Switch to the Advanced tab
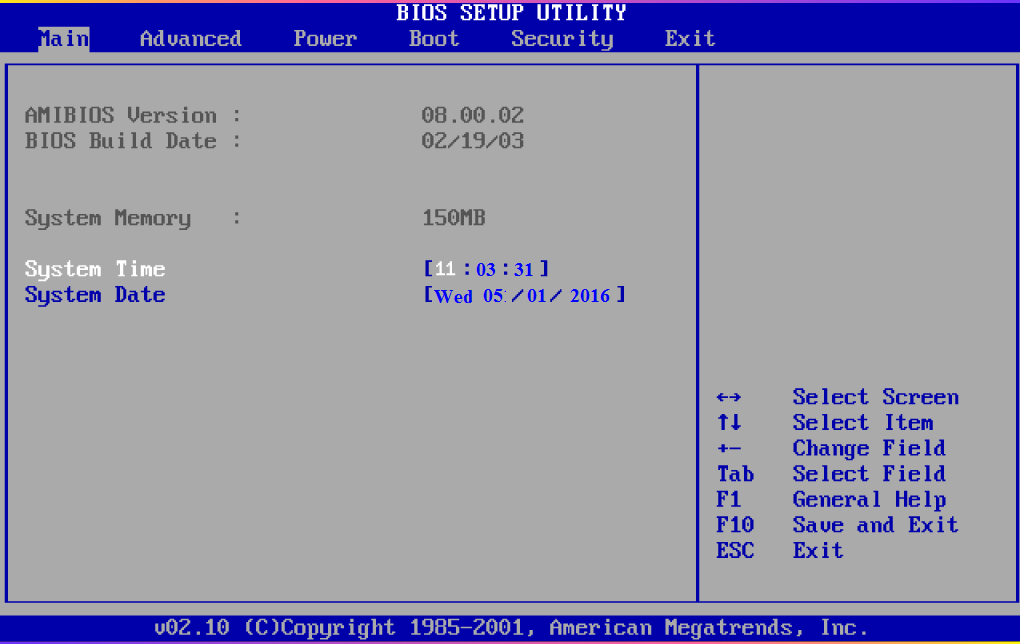Viewport: 1020px width, 644px height. [190, 39]
